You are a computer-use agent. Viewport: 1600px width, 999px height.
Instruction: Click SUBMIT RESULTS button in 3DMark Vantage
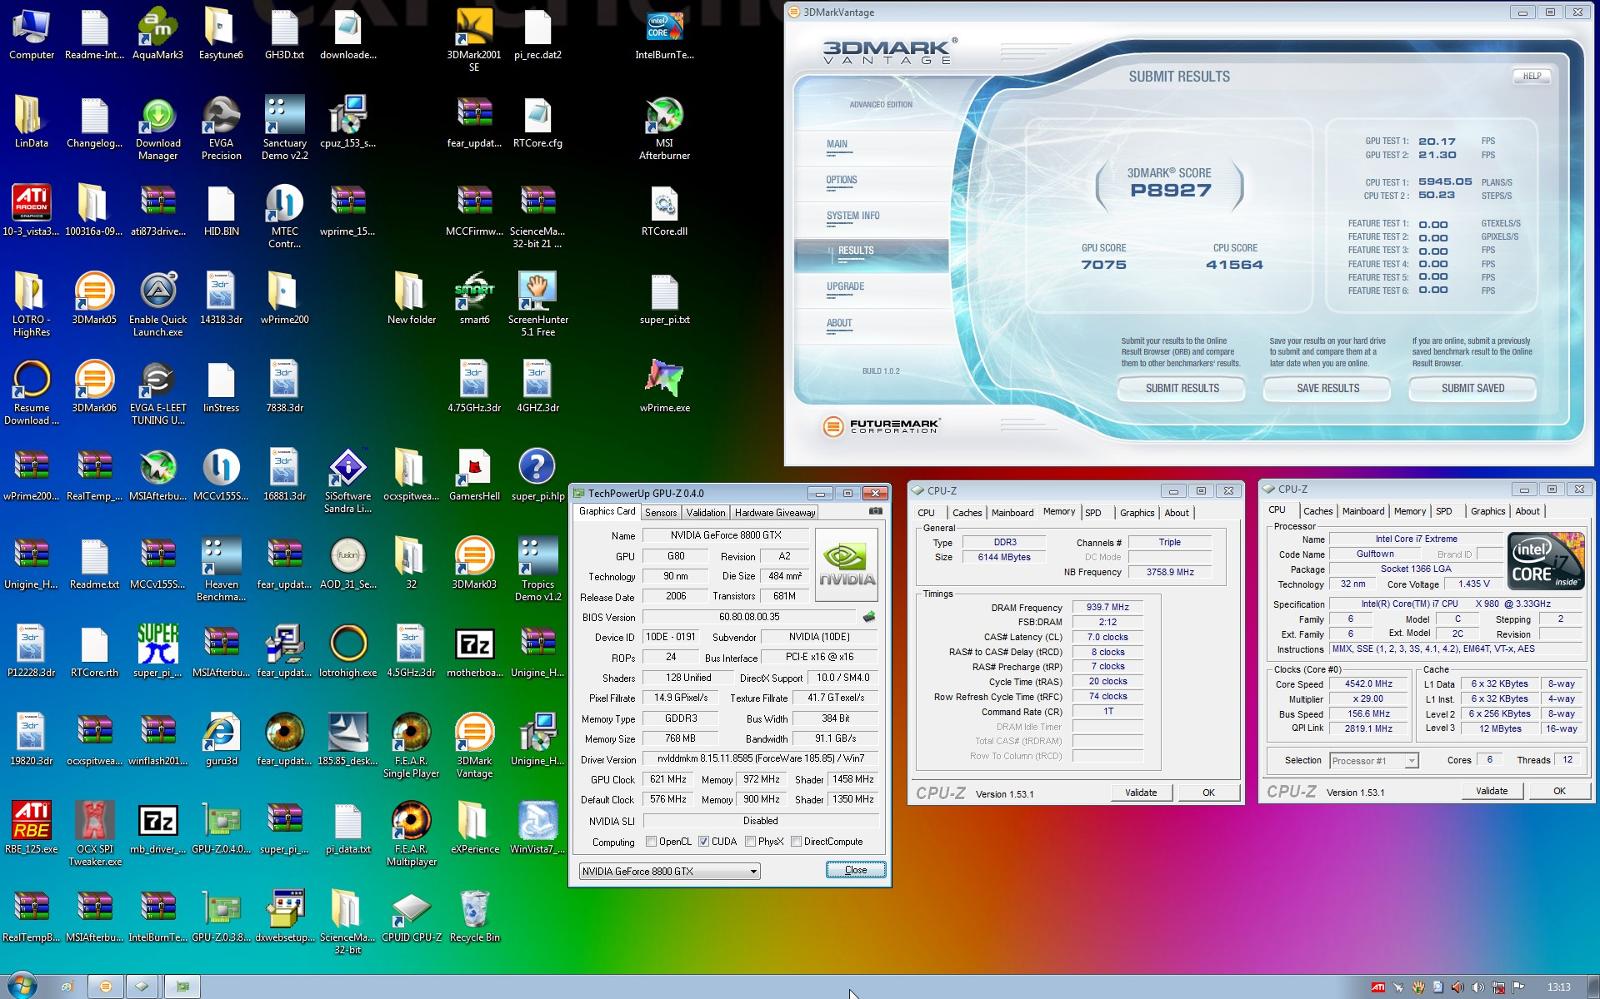[1182, 388]
